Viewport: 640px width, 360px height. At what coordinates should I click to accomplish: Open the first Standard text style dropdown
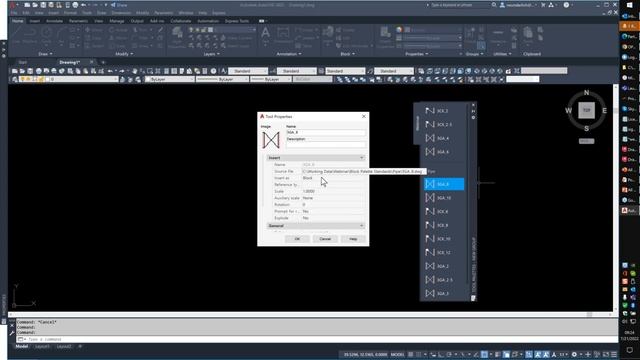[248, 71]
